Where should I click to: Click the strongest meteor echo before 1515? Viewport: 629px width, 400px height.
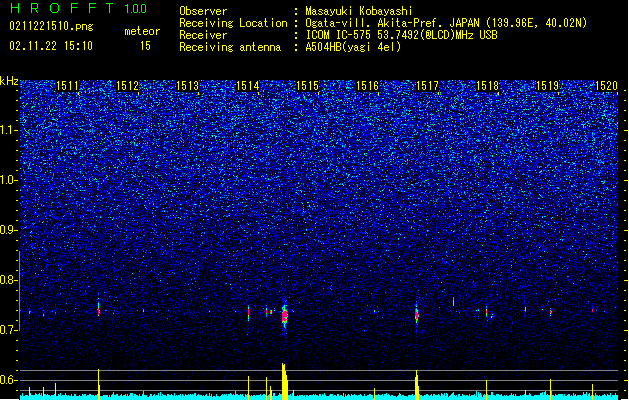click(x=285, y=316)
